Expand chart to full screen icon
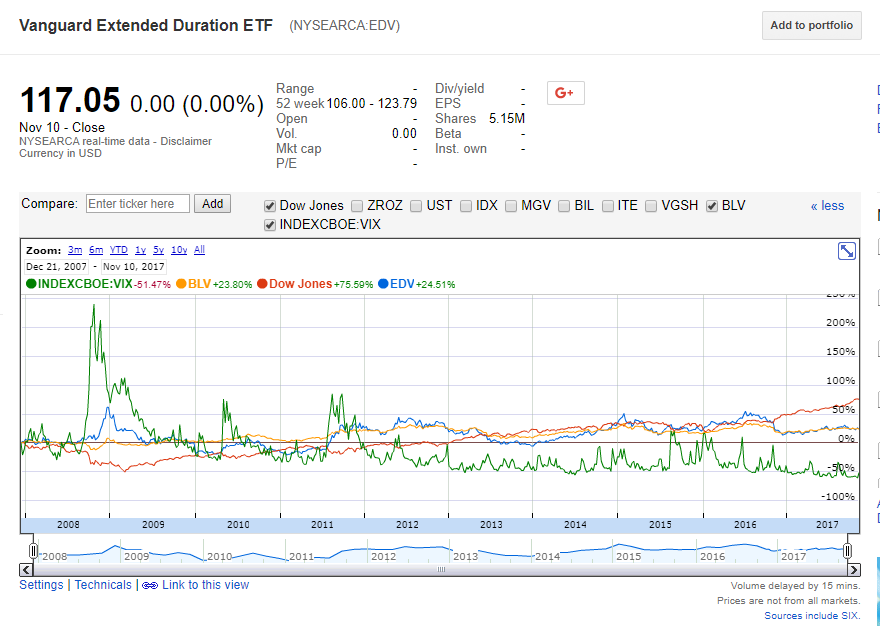The height and width of the screenshot is (626, 880). [x=846, y=251]
